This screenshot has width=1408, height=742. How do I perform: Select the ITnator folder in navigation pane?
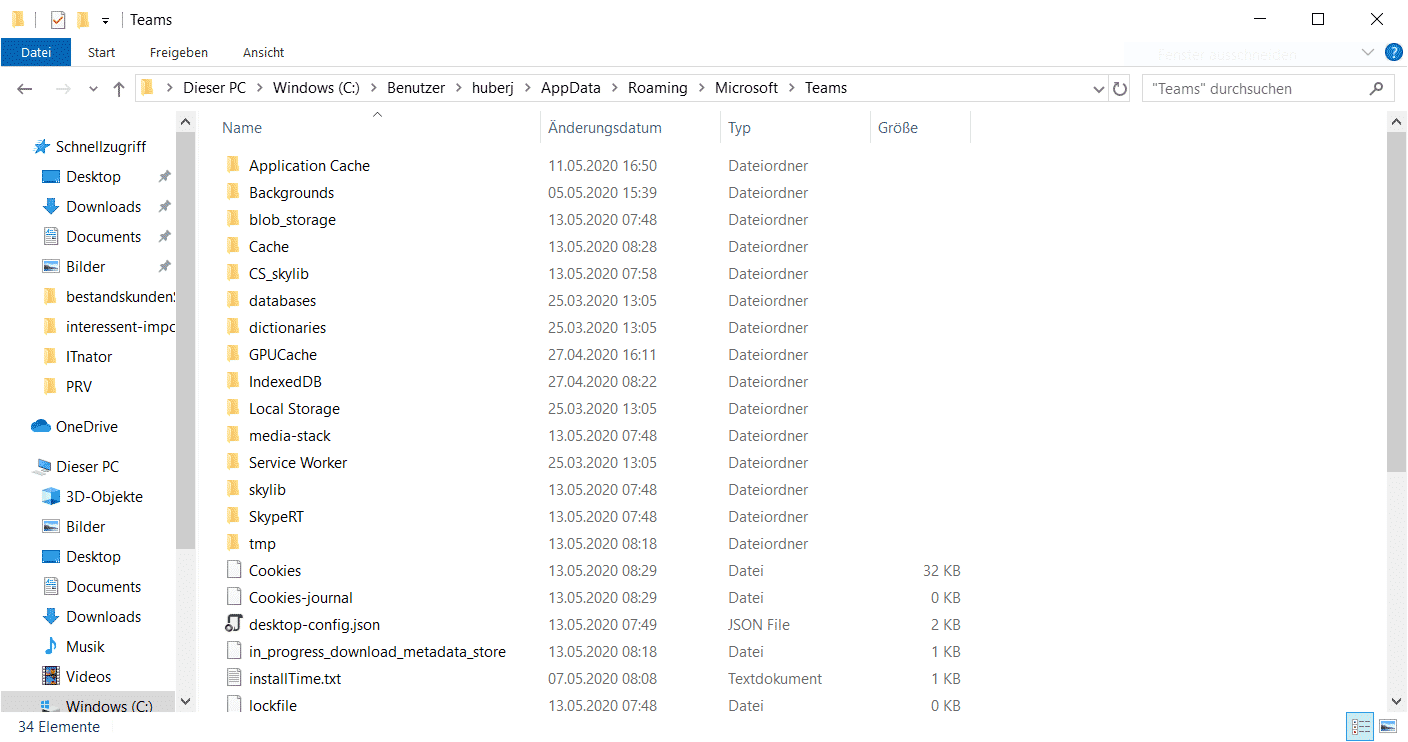tap(89, 357)
